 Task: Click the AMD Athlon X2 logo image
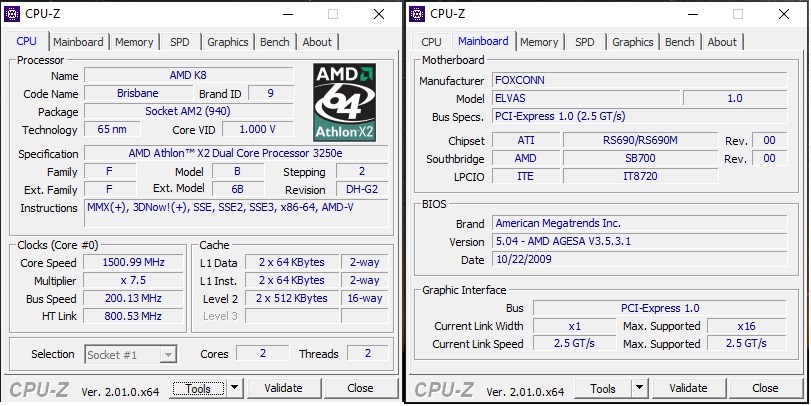pos(344,102)
